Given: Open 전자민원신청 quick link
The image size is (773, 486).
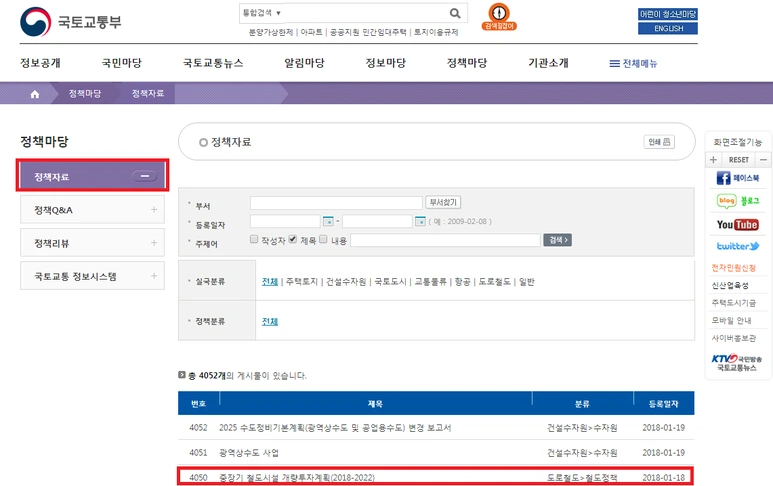Looking at the screenshot, I should [x=733, y=268].
